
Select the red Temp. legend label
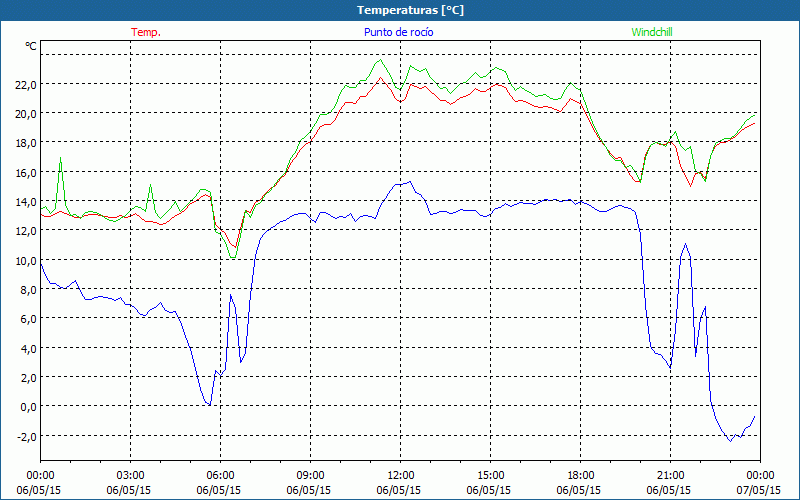146,32
